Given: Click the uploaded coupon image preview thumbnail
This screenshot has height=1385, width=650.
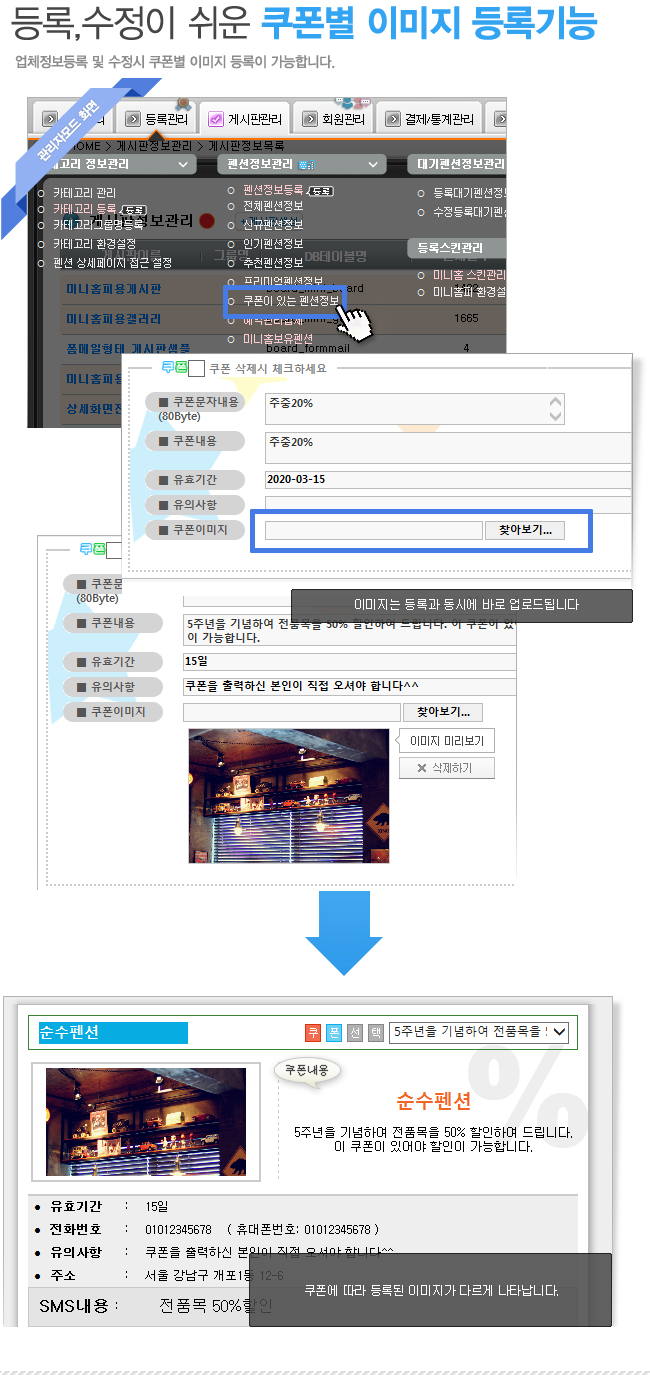Looking at the screenshot, I should (289, 796).
